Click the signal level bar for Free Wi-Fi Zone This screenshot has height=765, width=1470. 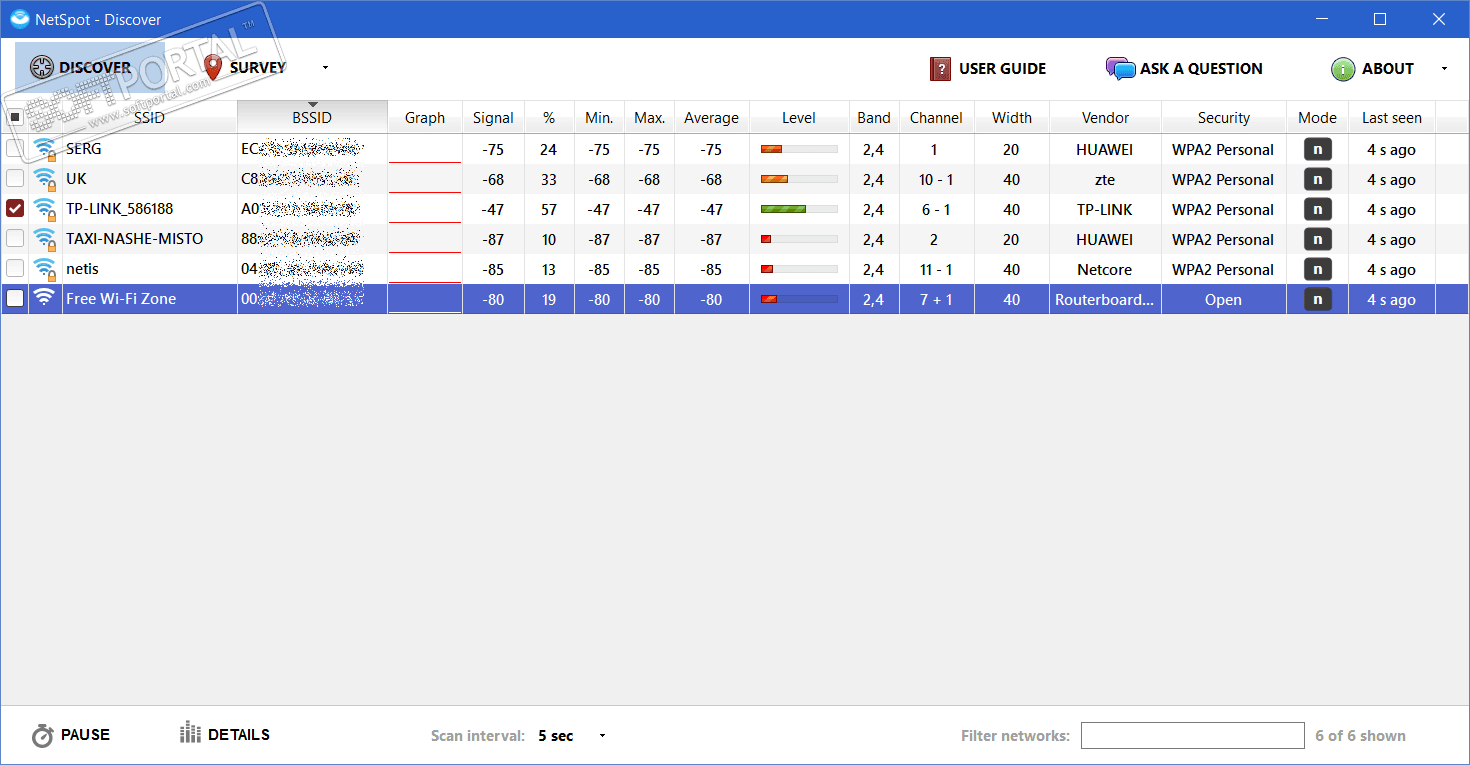pos(799,299)
